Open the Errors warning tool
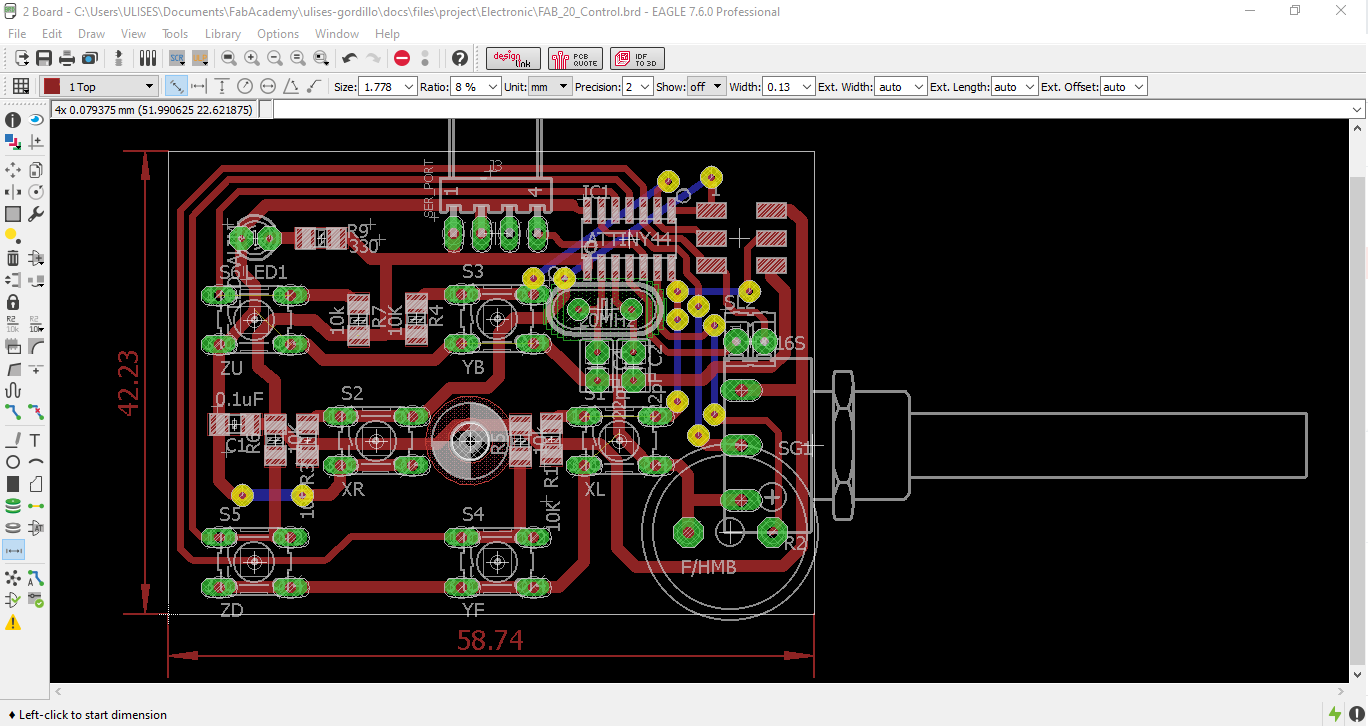 [x=13, y=622]
